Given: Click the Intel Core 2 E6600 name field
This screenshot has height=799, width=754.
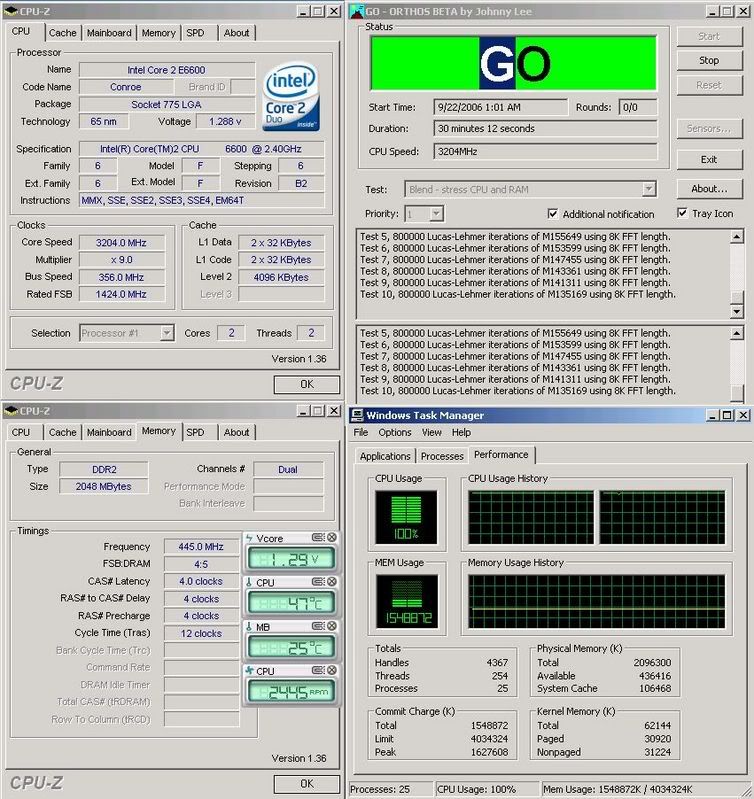Looking at the screenshot, I should [x=167, y=70].
